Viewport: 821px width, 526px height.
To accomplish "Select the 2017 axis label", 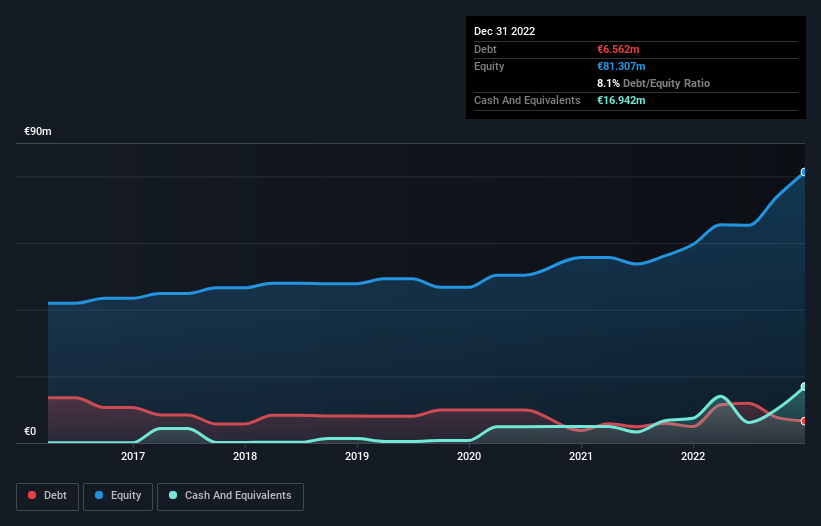I will (x=133, y=456).
